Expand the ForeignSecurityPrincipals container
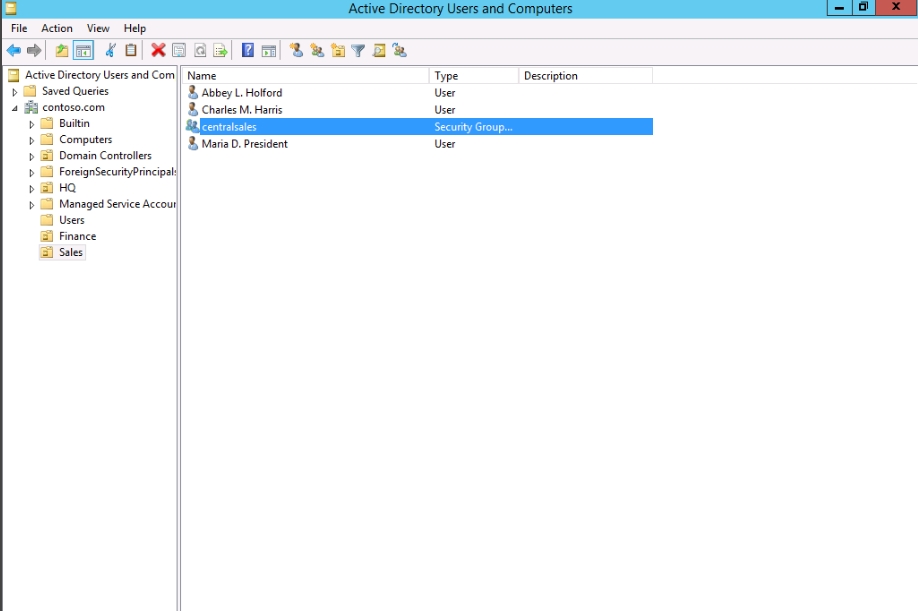This screenshot has height=611, width=918. (32, 173)
